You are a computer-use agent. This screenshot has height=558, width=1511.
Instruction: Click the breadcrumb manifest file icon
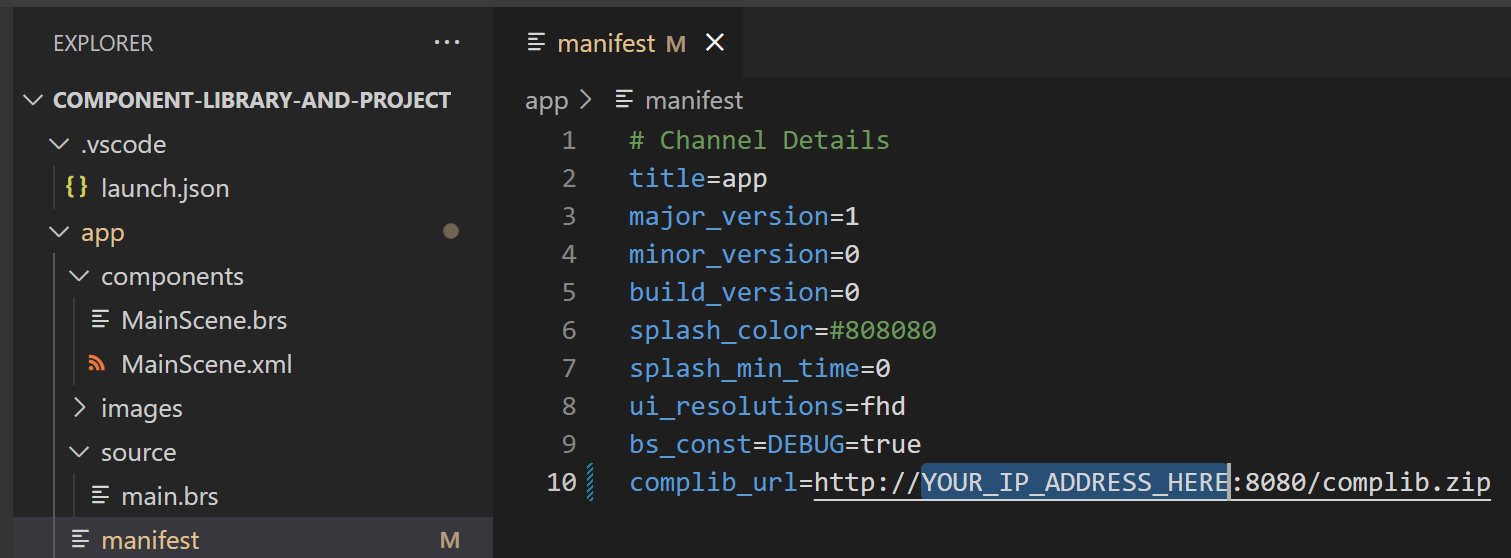pos(625,100)
